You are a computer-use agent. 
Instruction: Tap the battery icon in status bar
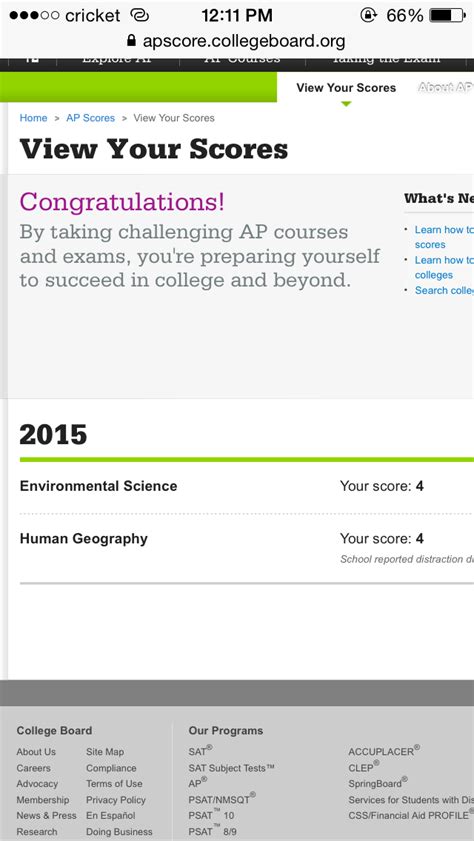447,16
